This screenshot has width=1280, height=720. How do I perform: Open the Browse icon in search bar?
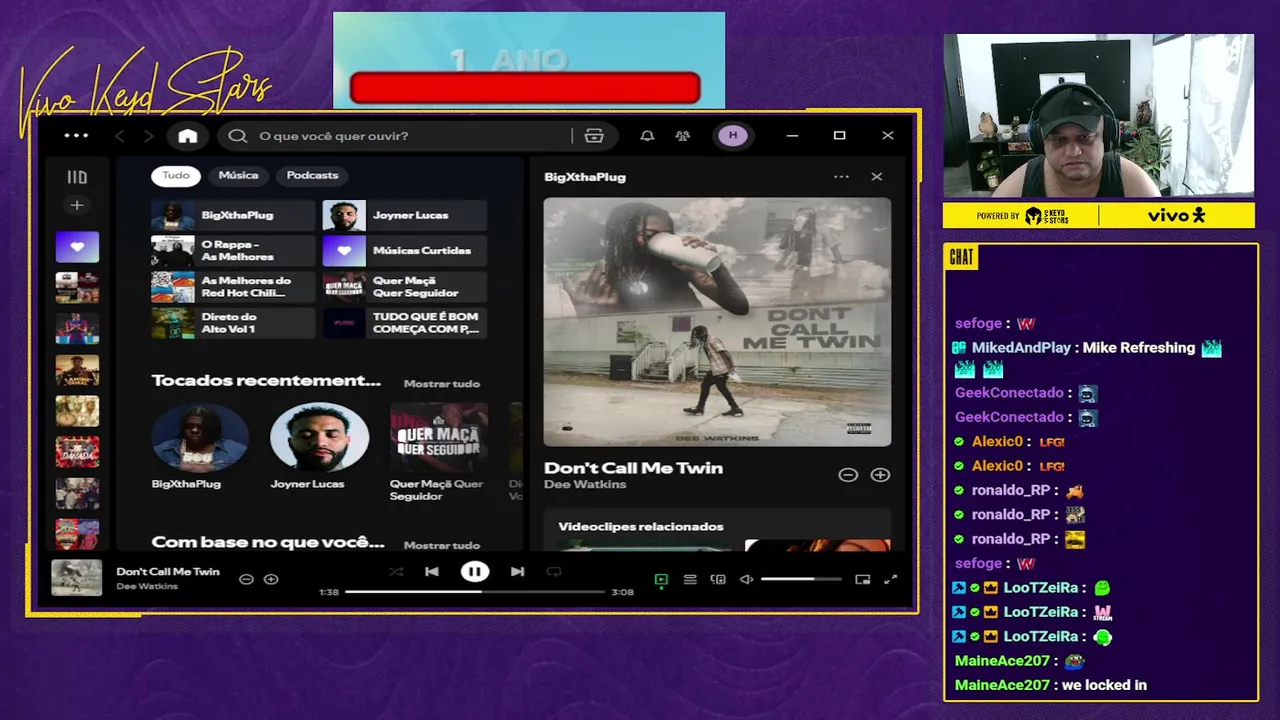point(594,136)
